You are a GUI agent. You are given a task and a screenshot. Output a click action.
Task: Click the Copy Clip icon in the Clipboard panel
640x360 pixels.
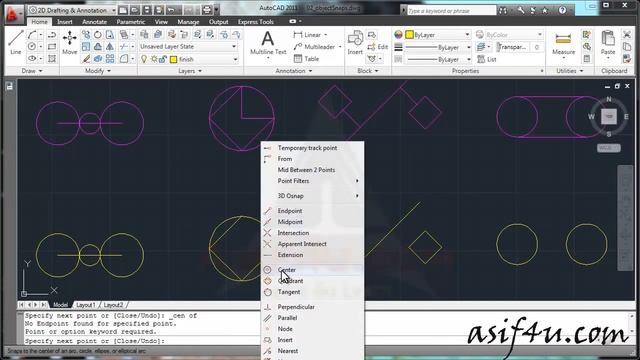(627, 47)
